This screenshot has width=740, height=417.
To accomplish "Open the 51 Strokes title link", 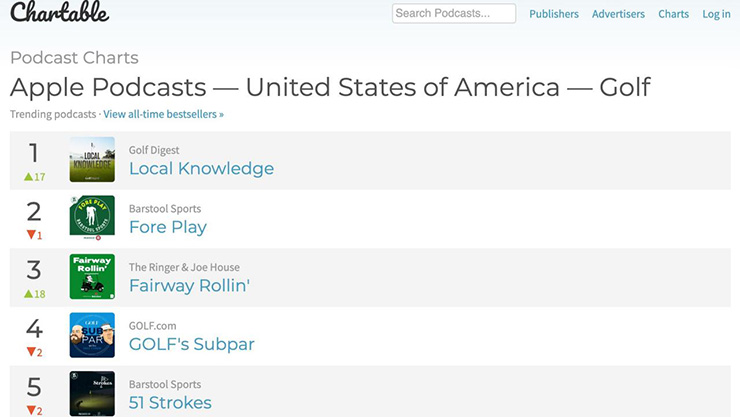I will coord(170,402).
